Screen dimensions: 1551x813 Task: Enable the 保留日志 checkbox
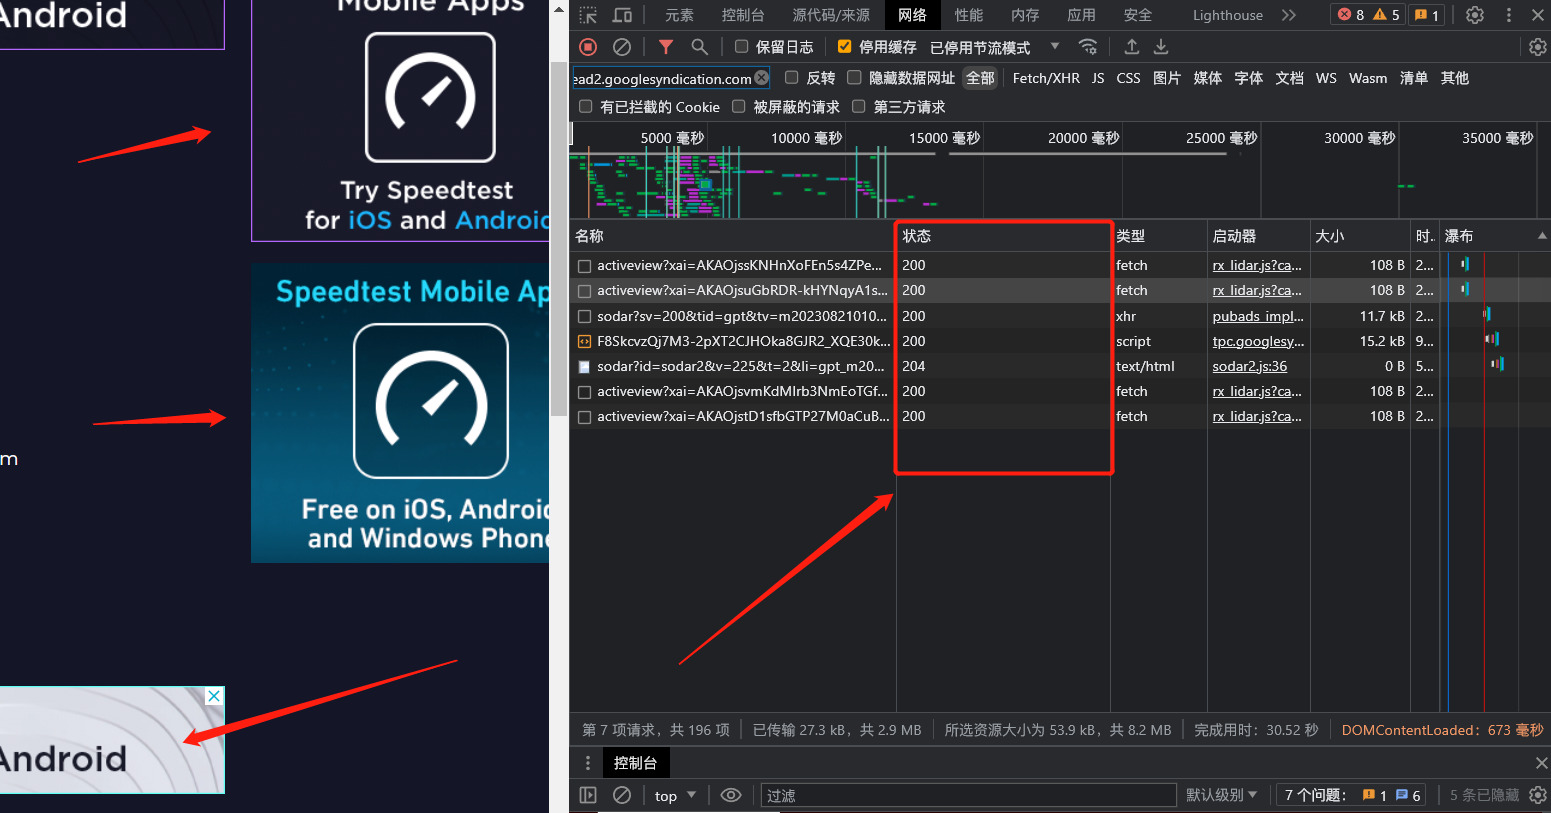point(742,47)
